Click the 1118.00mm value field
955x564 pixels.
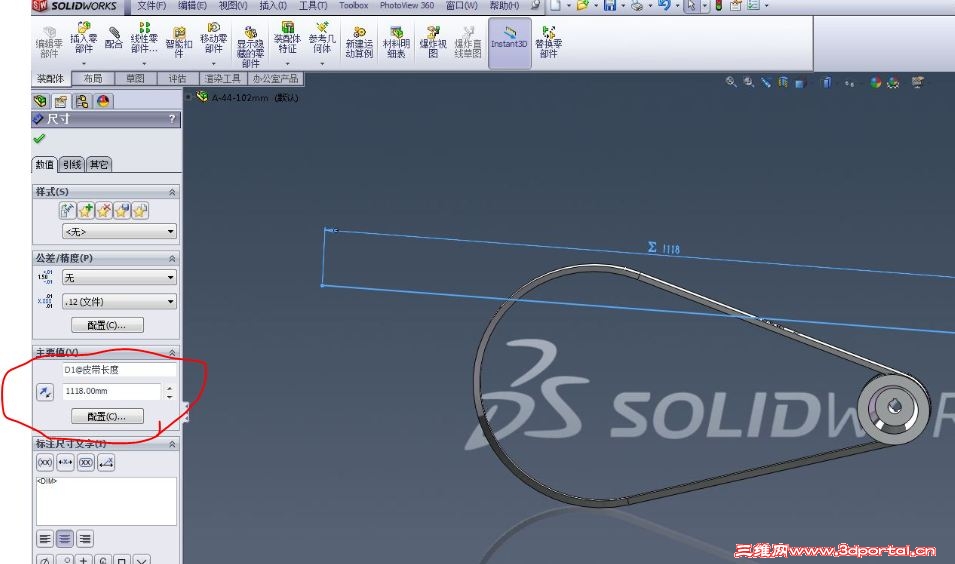point(111,391)
